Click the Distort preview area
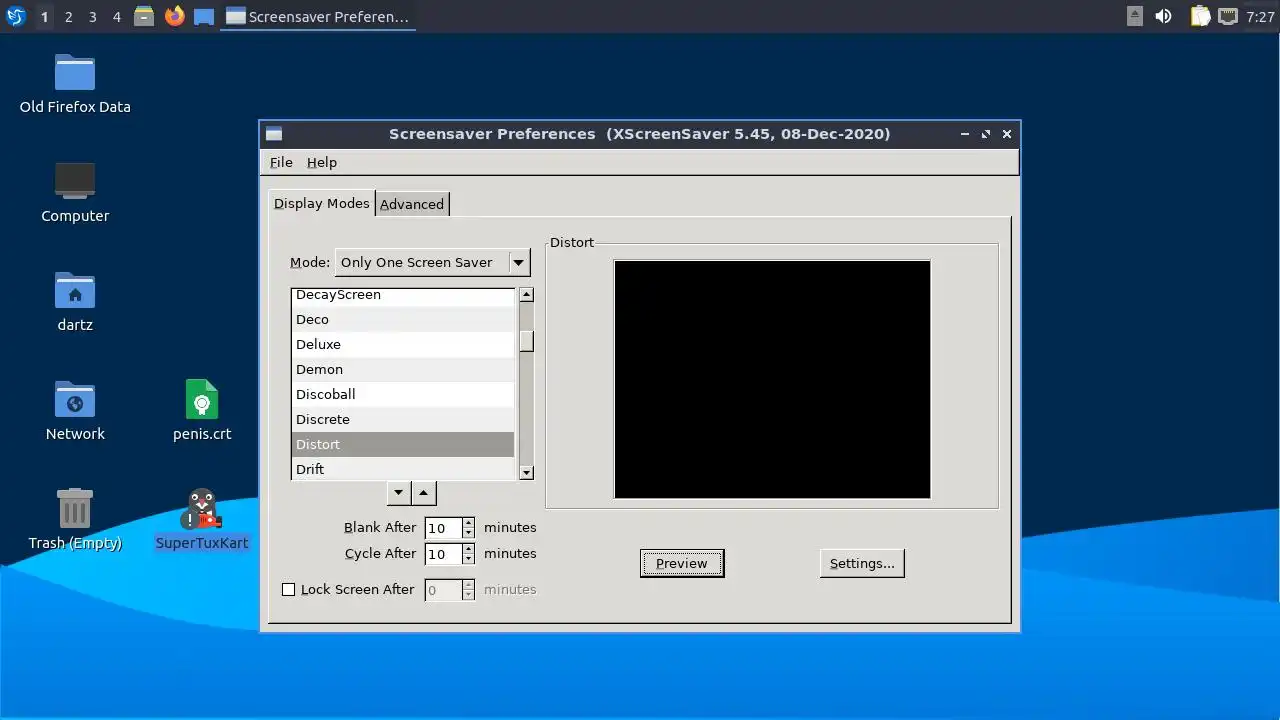 (x=772, y=379)
